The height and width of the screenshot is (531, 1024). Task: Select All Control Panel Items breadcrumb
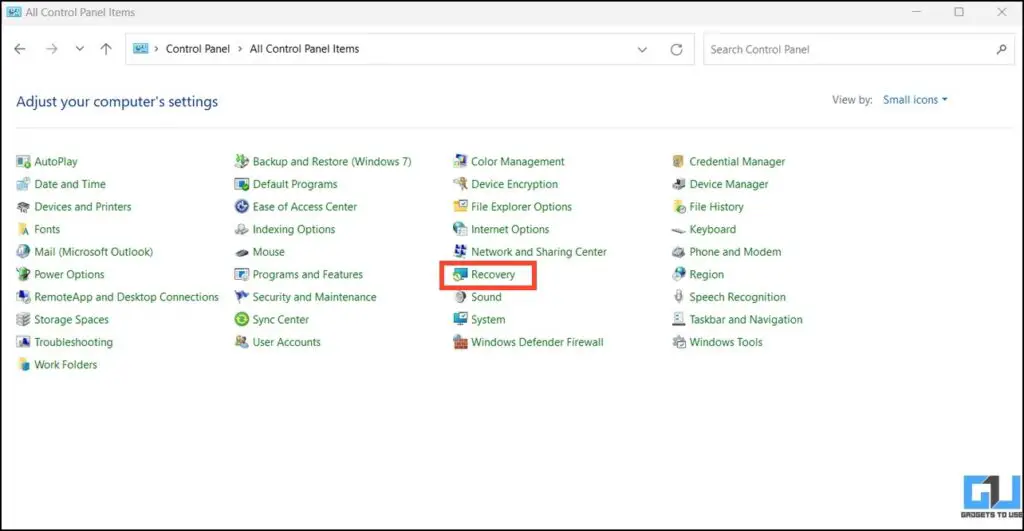click(x=304, y=49)
